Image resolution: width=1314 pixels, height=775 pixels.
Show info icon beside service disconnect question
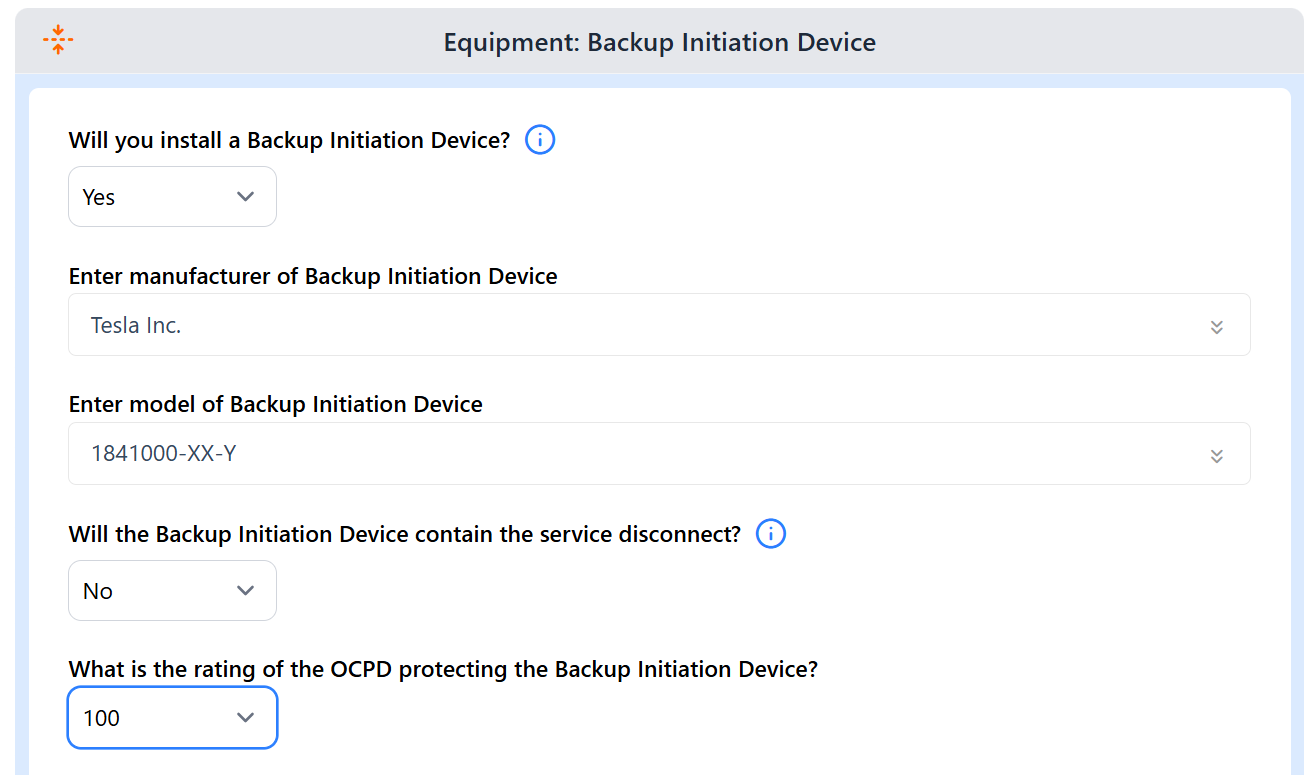[x=771, y=534]
